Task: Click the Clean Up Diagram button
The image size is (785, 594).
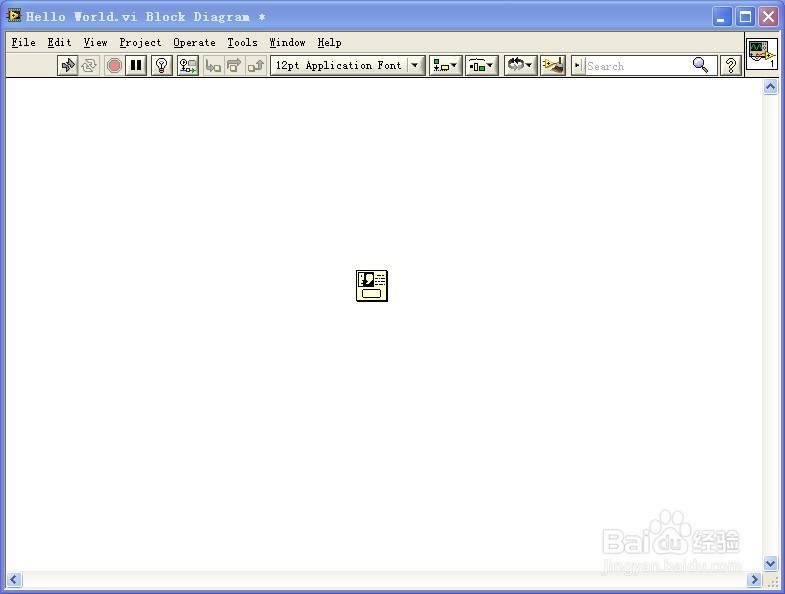Action: coord(553,66)
